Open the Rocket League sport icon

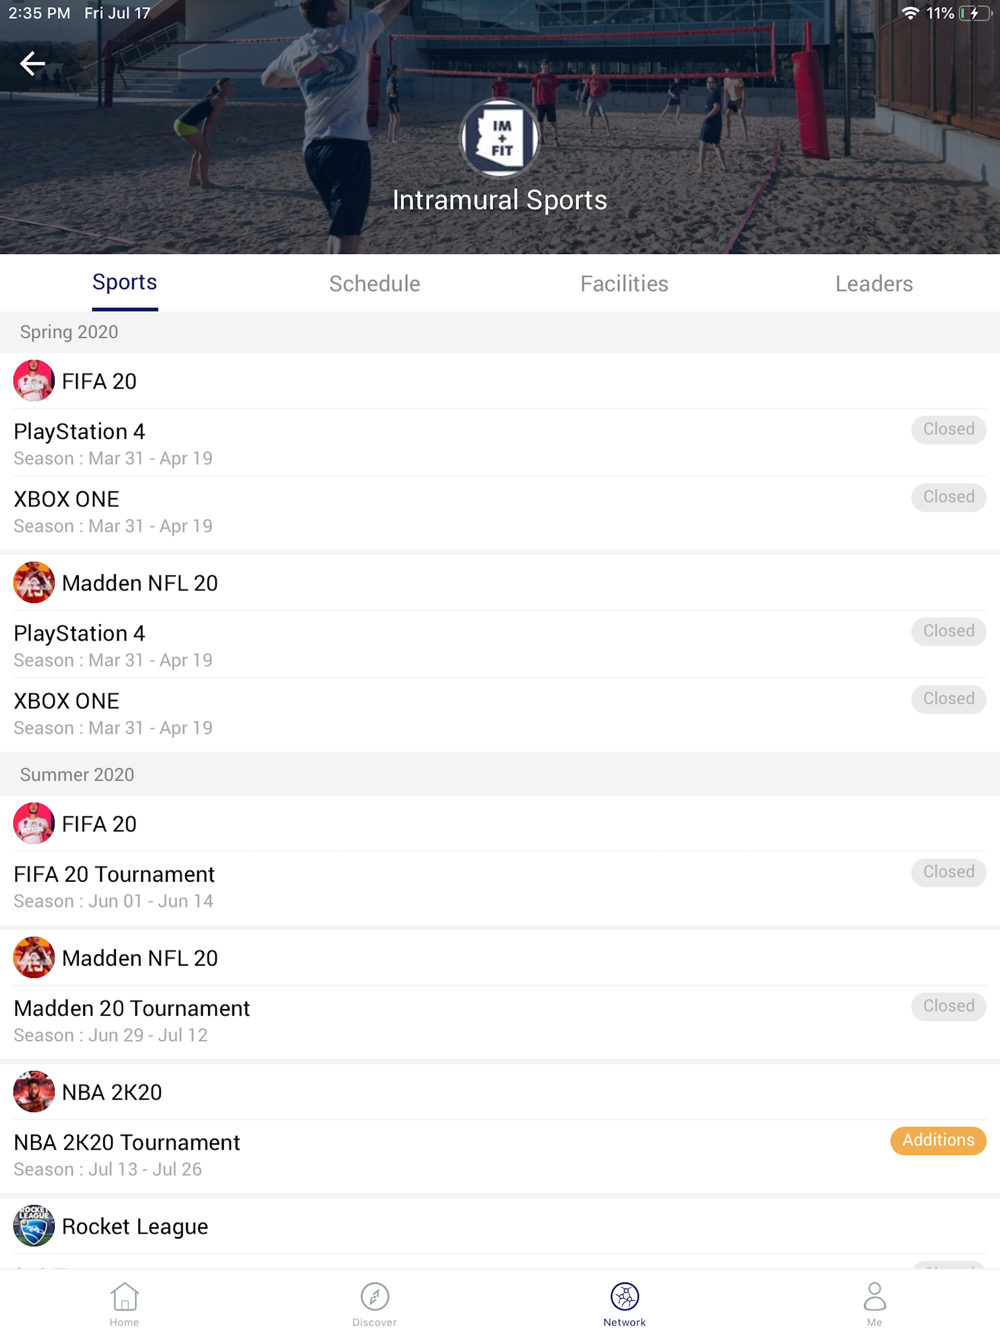point(34,1226)
